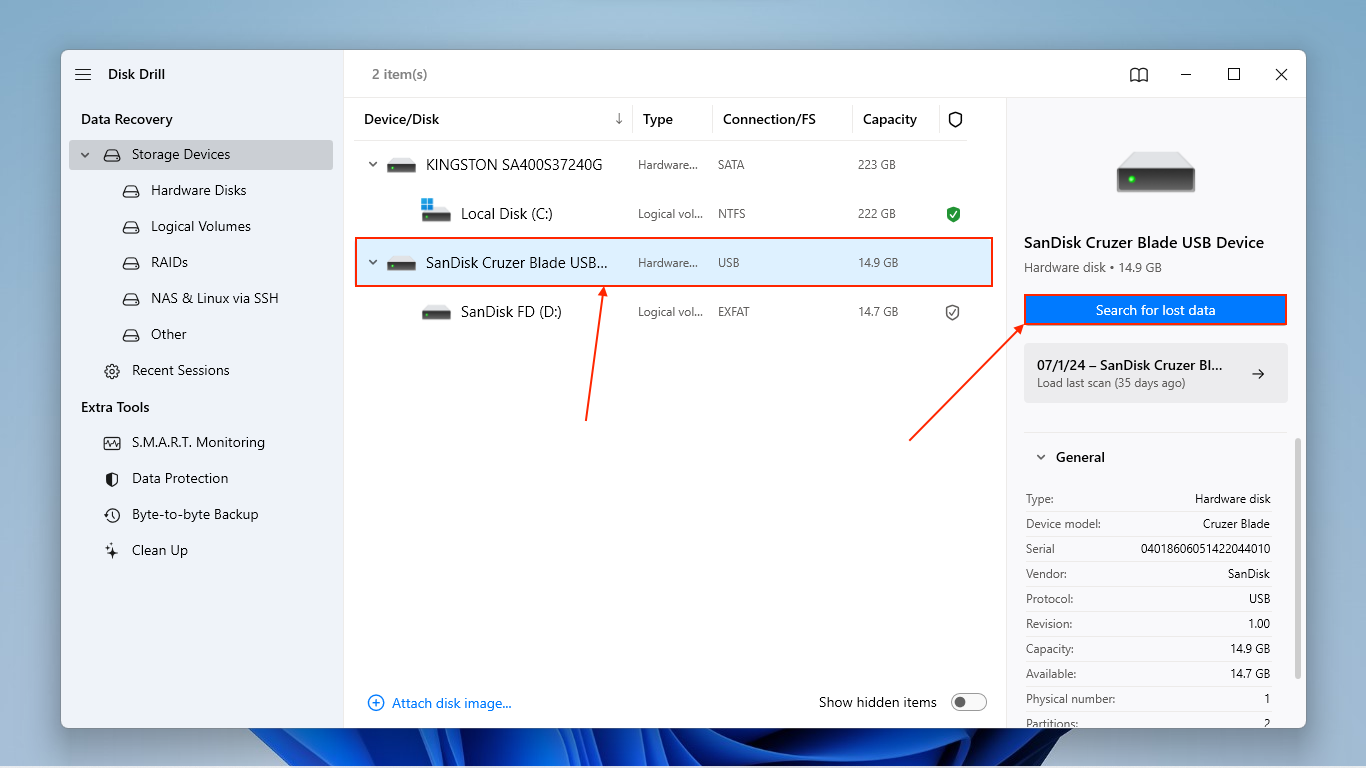The image size is (1366, 768).
Task: Click the KINGSTON disk drive icon
Action: 401,165
